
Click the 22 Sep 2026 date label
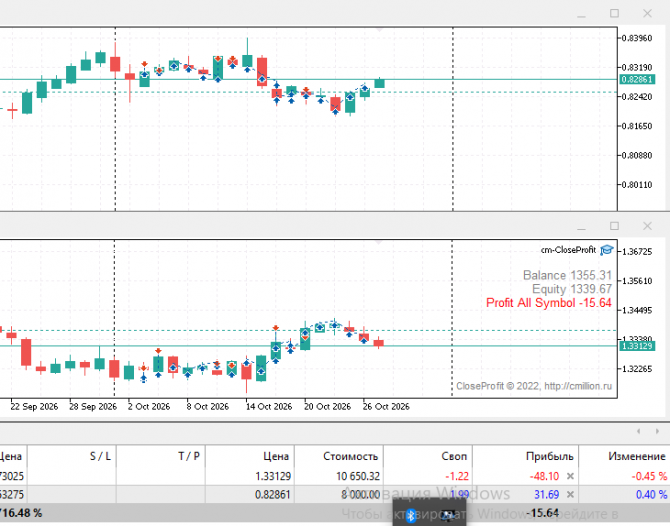(34, 406)
